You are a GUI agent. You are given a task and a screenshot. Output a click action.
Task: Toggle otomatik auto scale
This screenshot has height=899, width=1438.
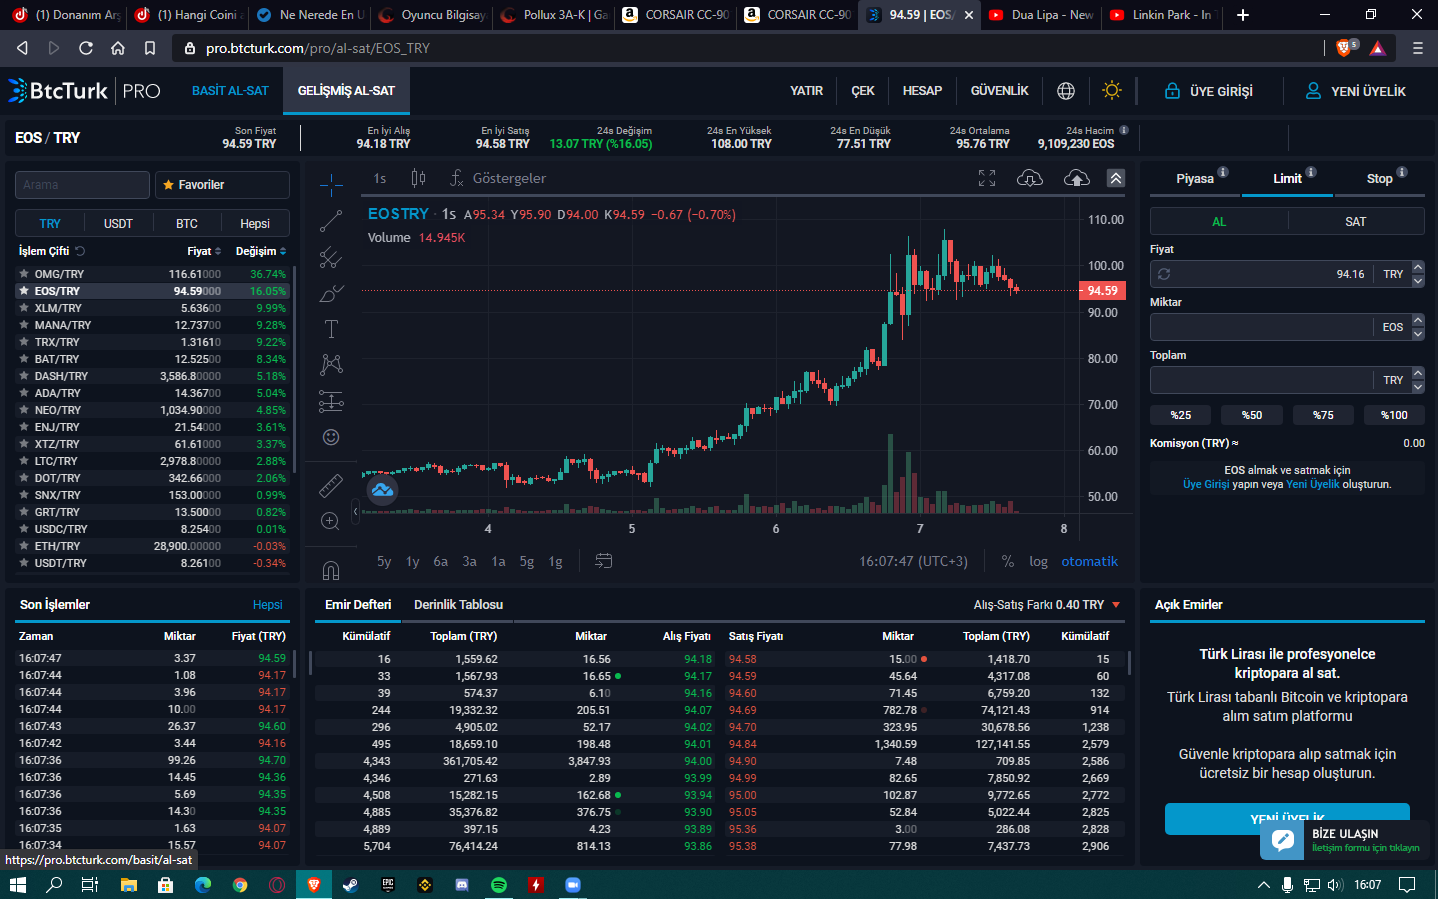pyautogui.click(x=1090, y=561)
